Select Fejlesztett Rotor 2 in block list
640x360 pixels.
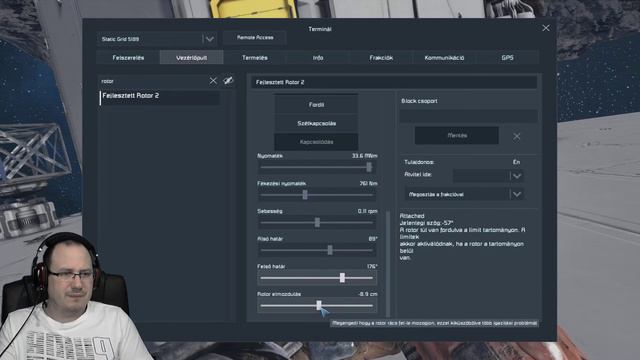pos(160,98)
